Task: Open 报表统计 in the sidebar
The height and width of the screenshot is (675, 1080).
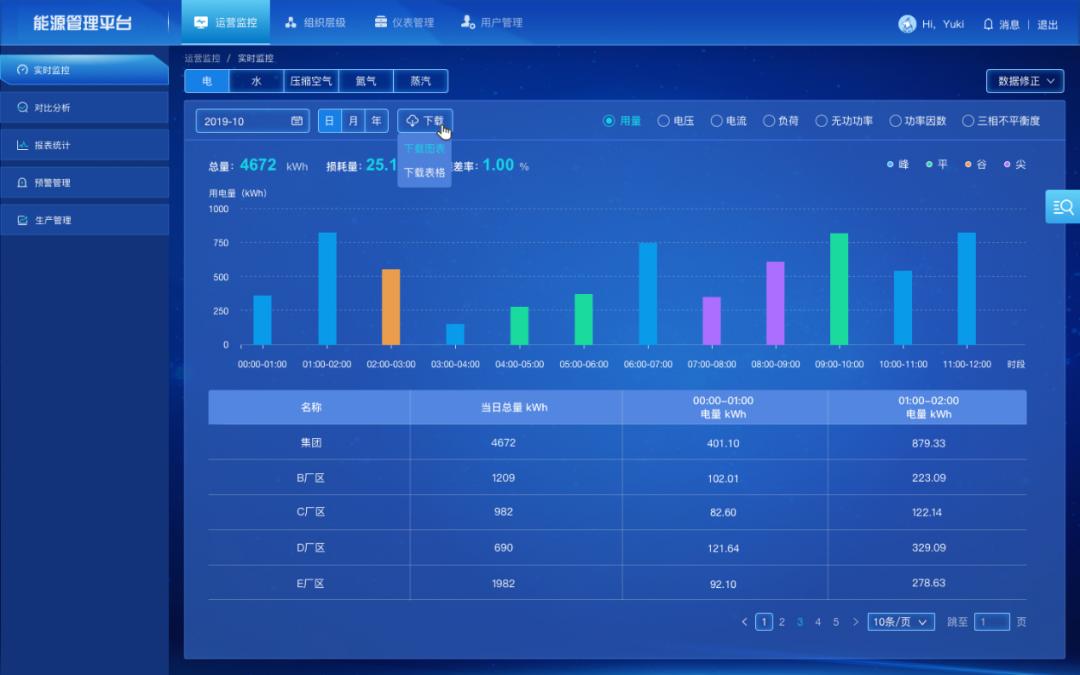Action: pos(84,145)
